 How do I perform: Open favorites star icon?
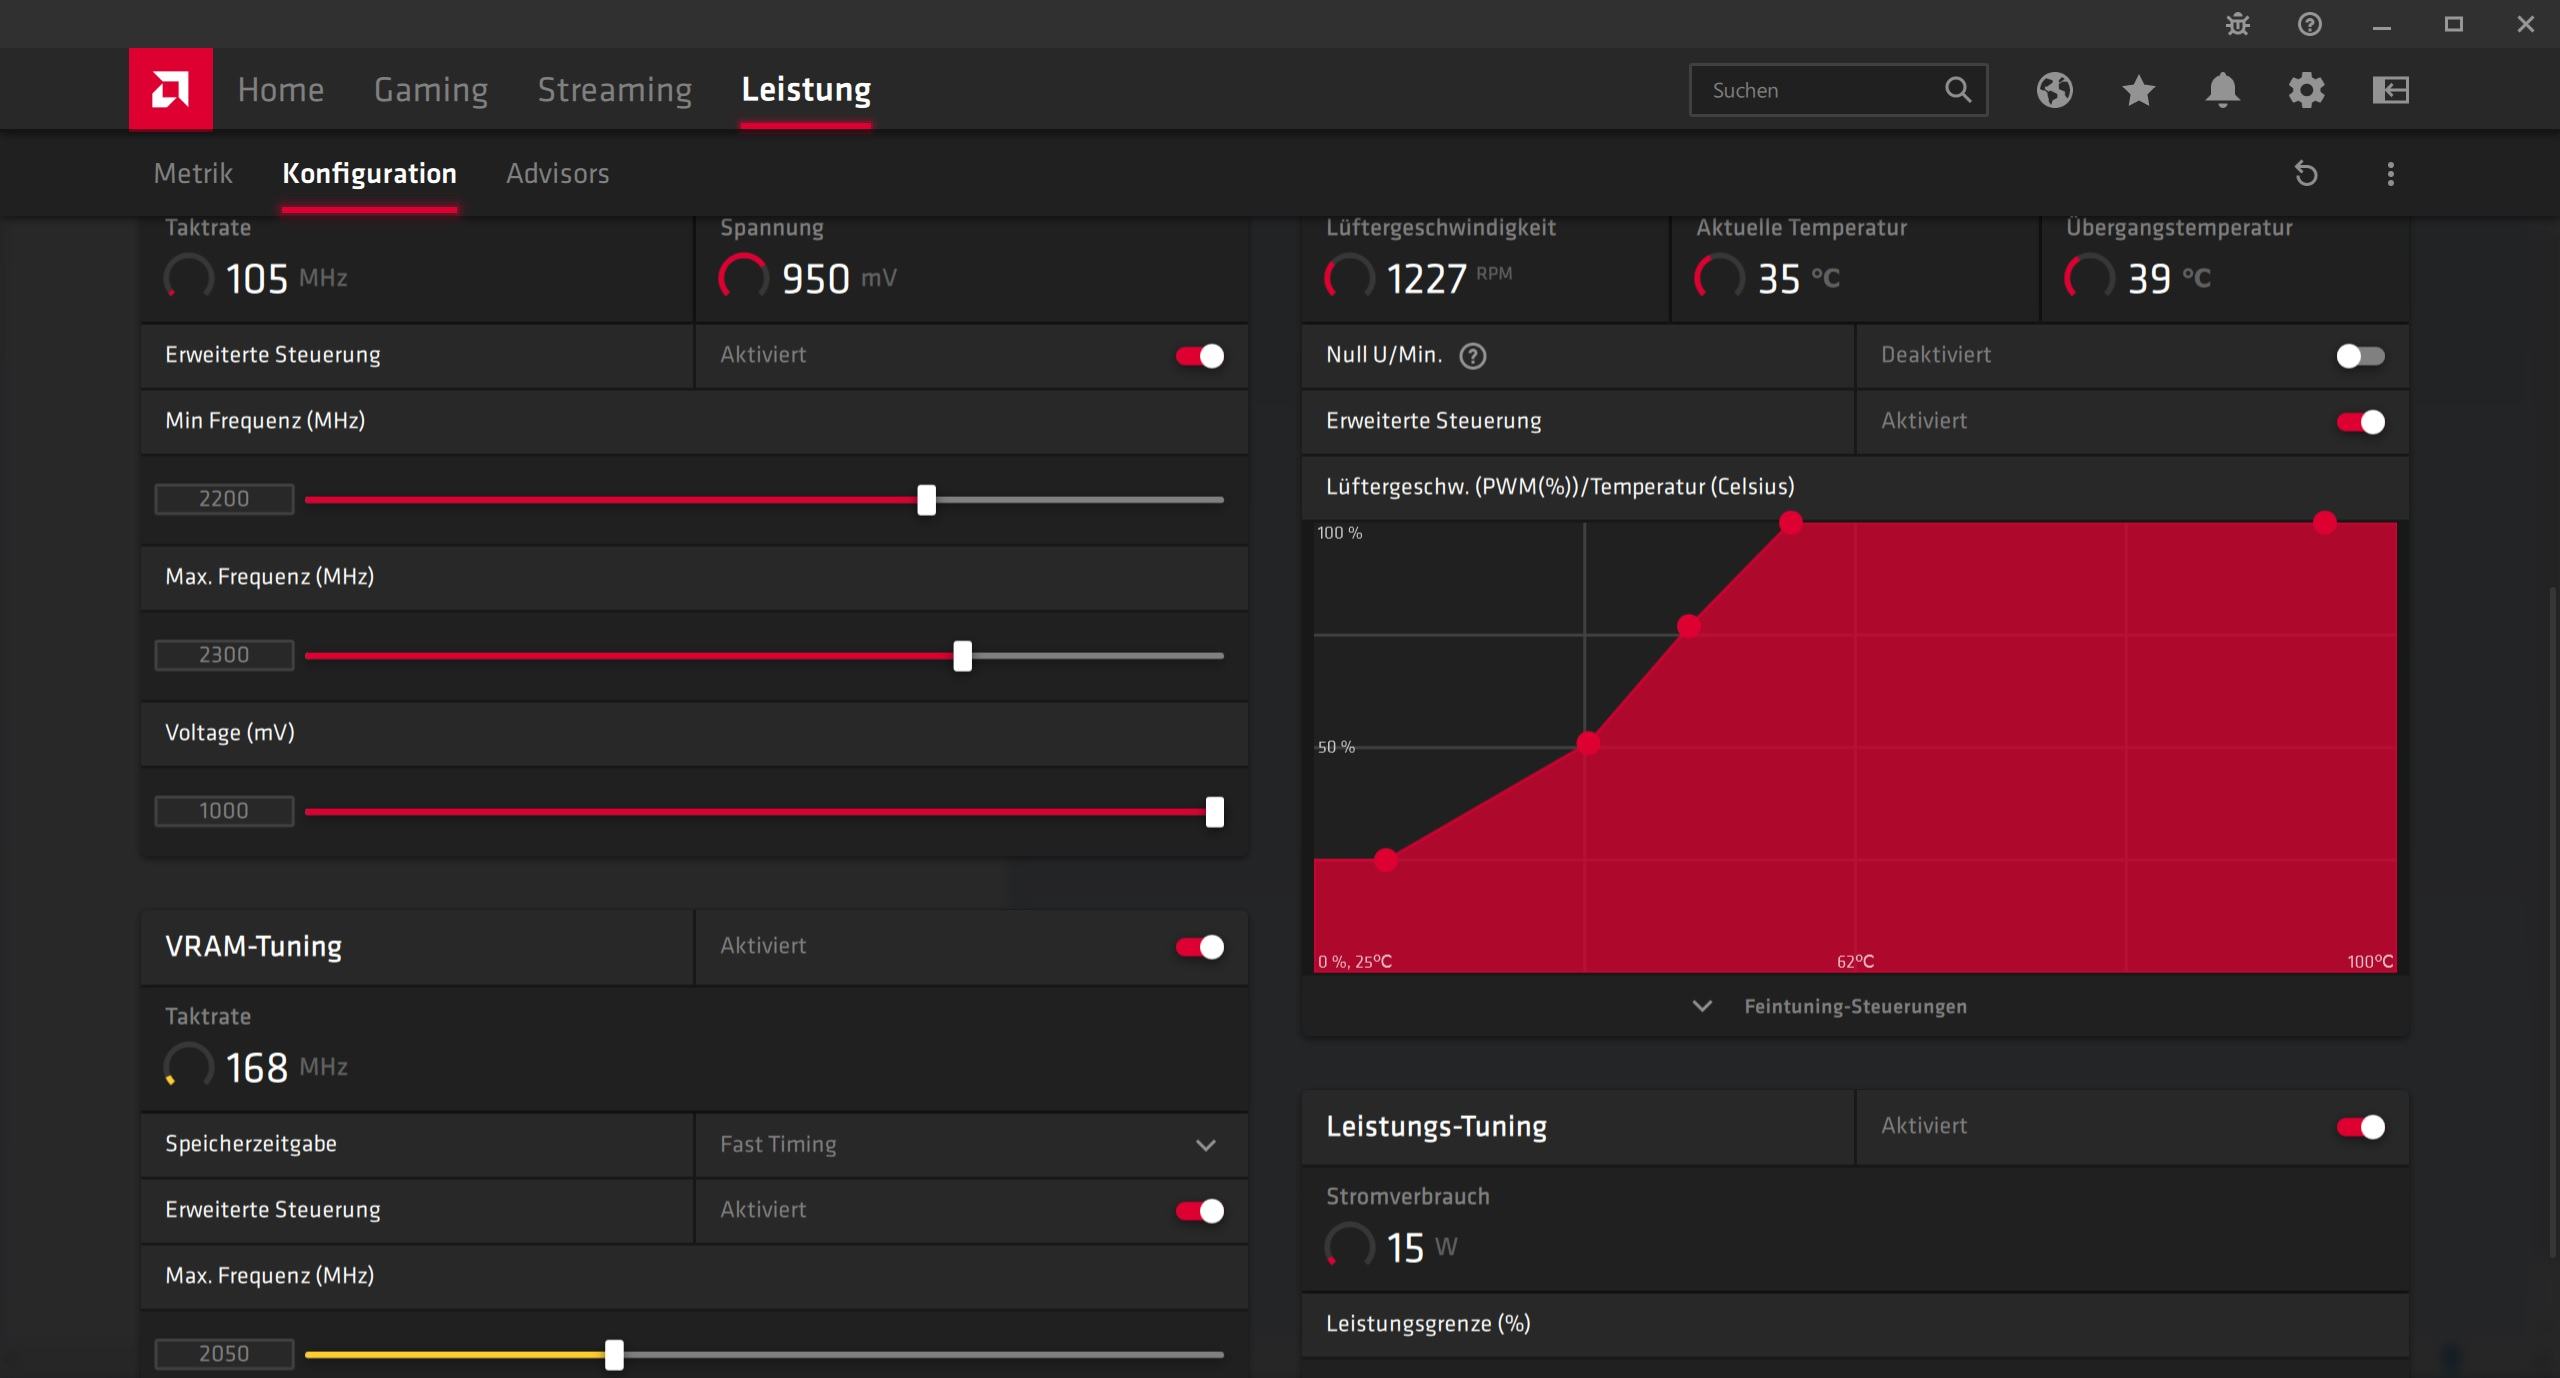tap(2138, 90)
